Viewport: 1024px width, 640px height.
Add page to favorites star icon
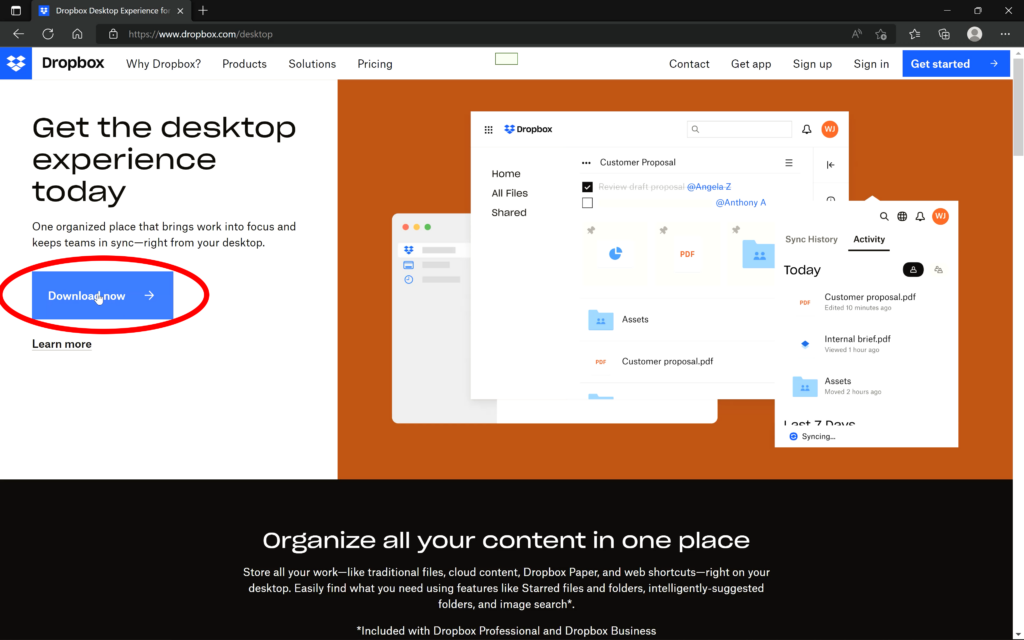click(881, 34)
